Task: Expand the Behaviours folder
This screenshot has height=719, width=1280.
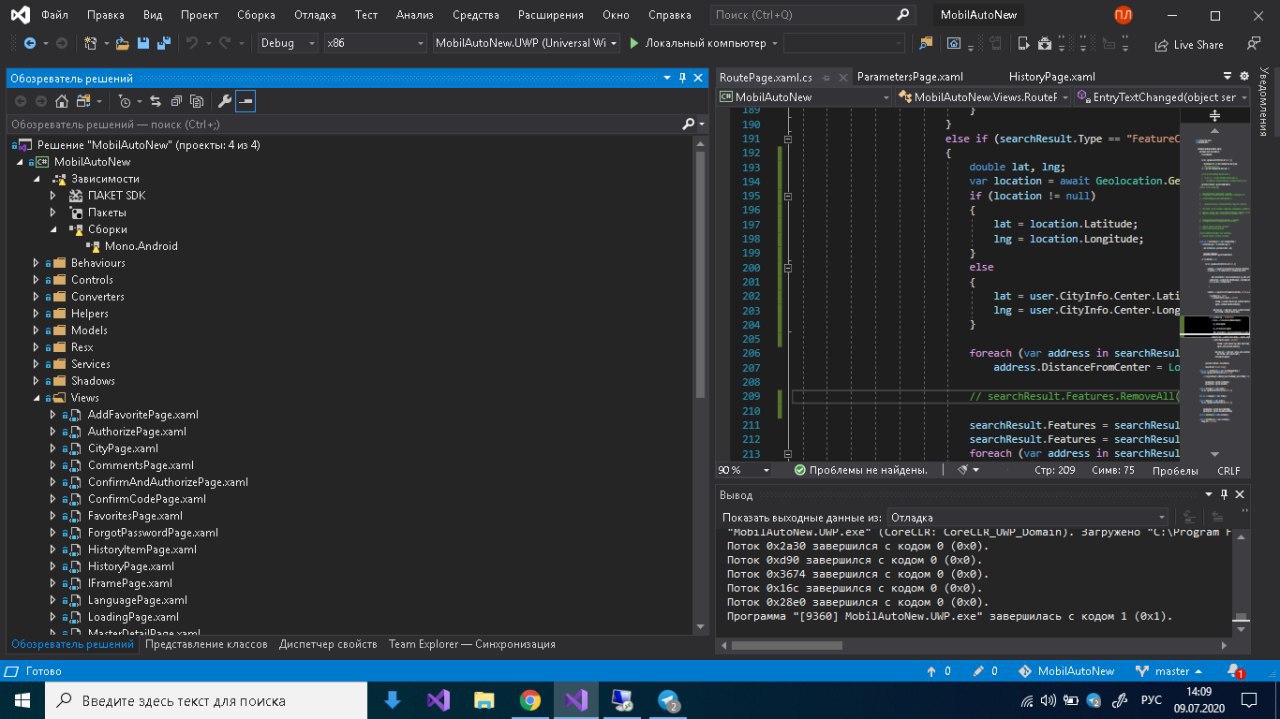Action: pyautogui.click(x=36, y=262)
